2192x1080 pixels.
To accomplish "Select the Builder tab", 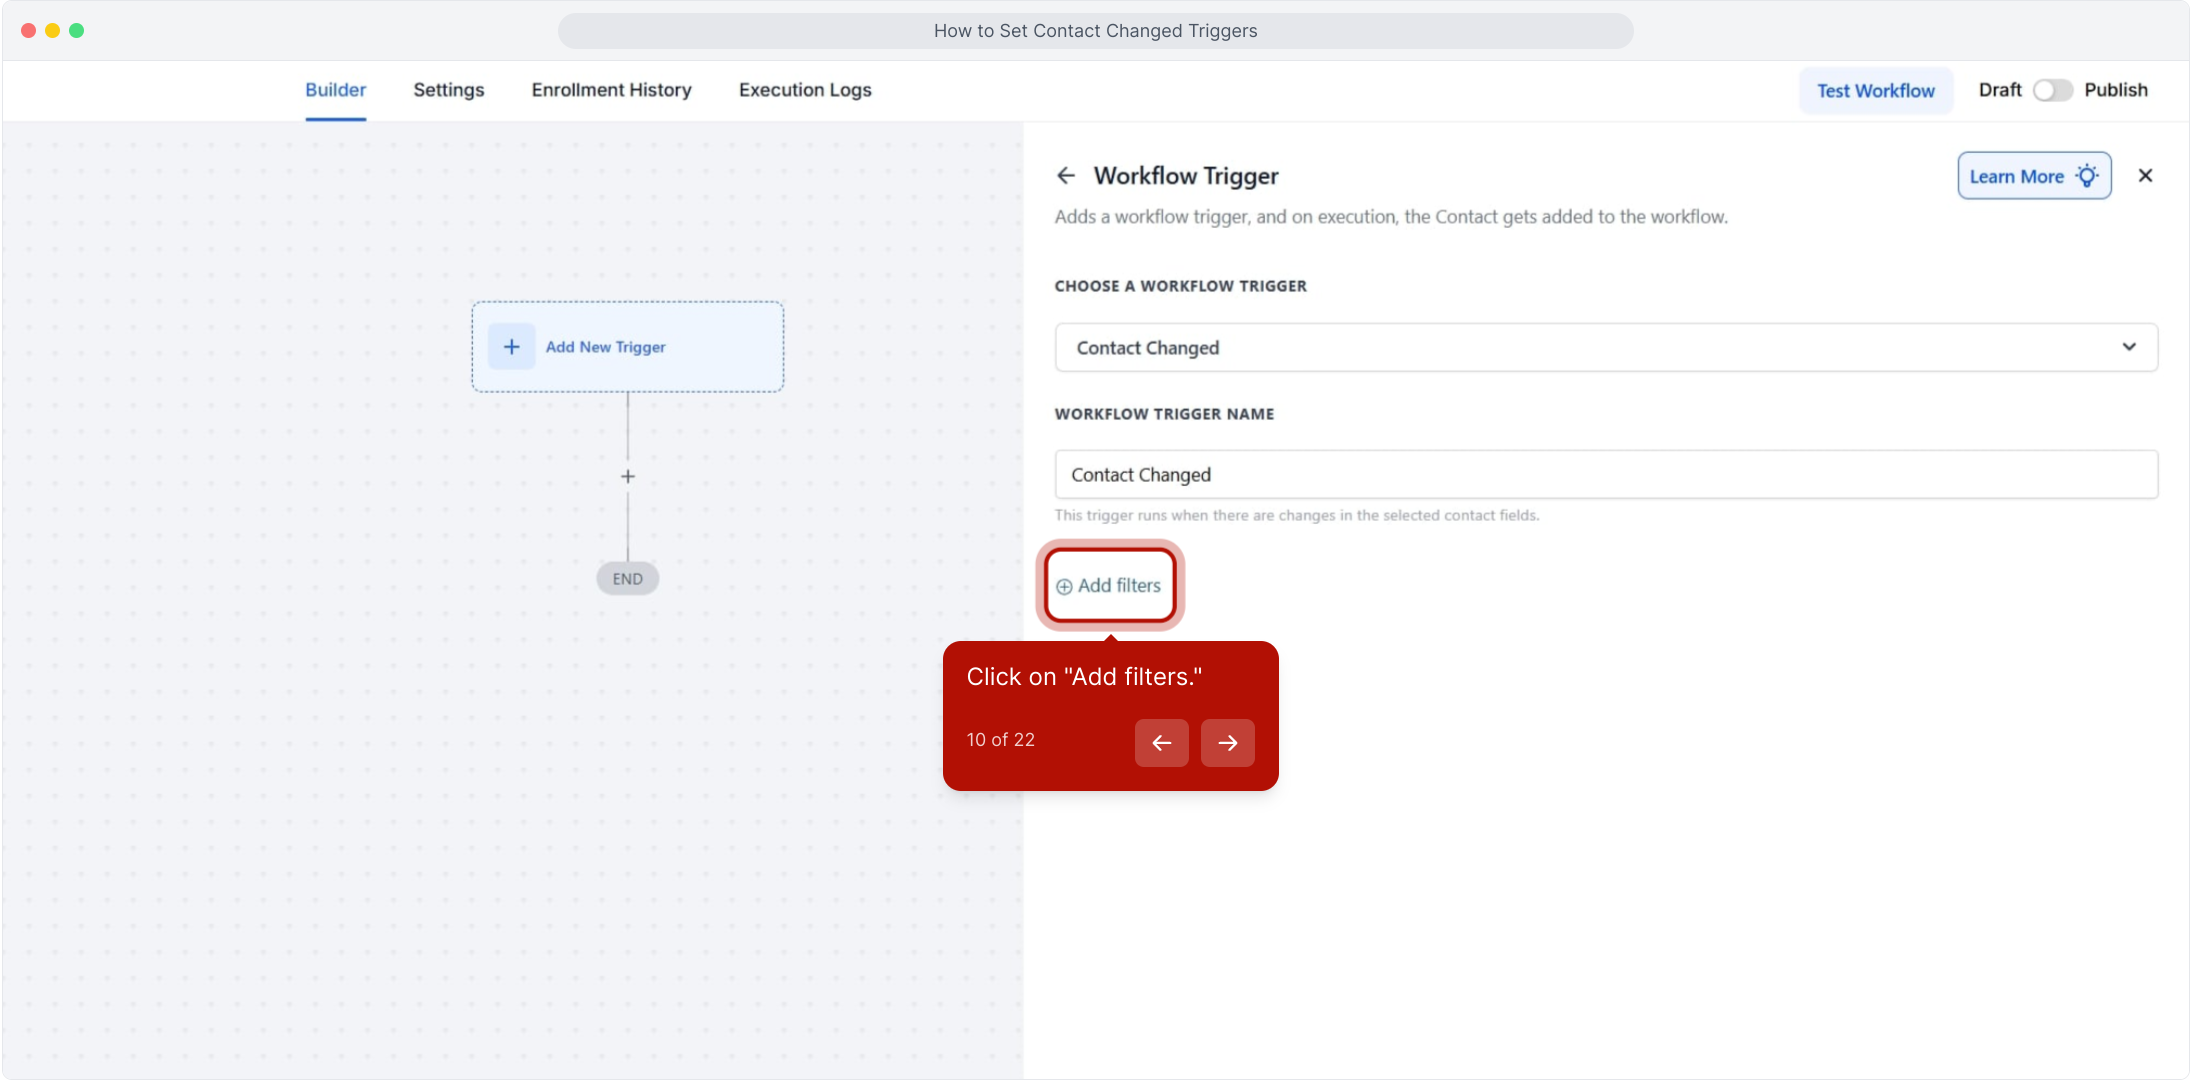I will (x=335, y=90).
